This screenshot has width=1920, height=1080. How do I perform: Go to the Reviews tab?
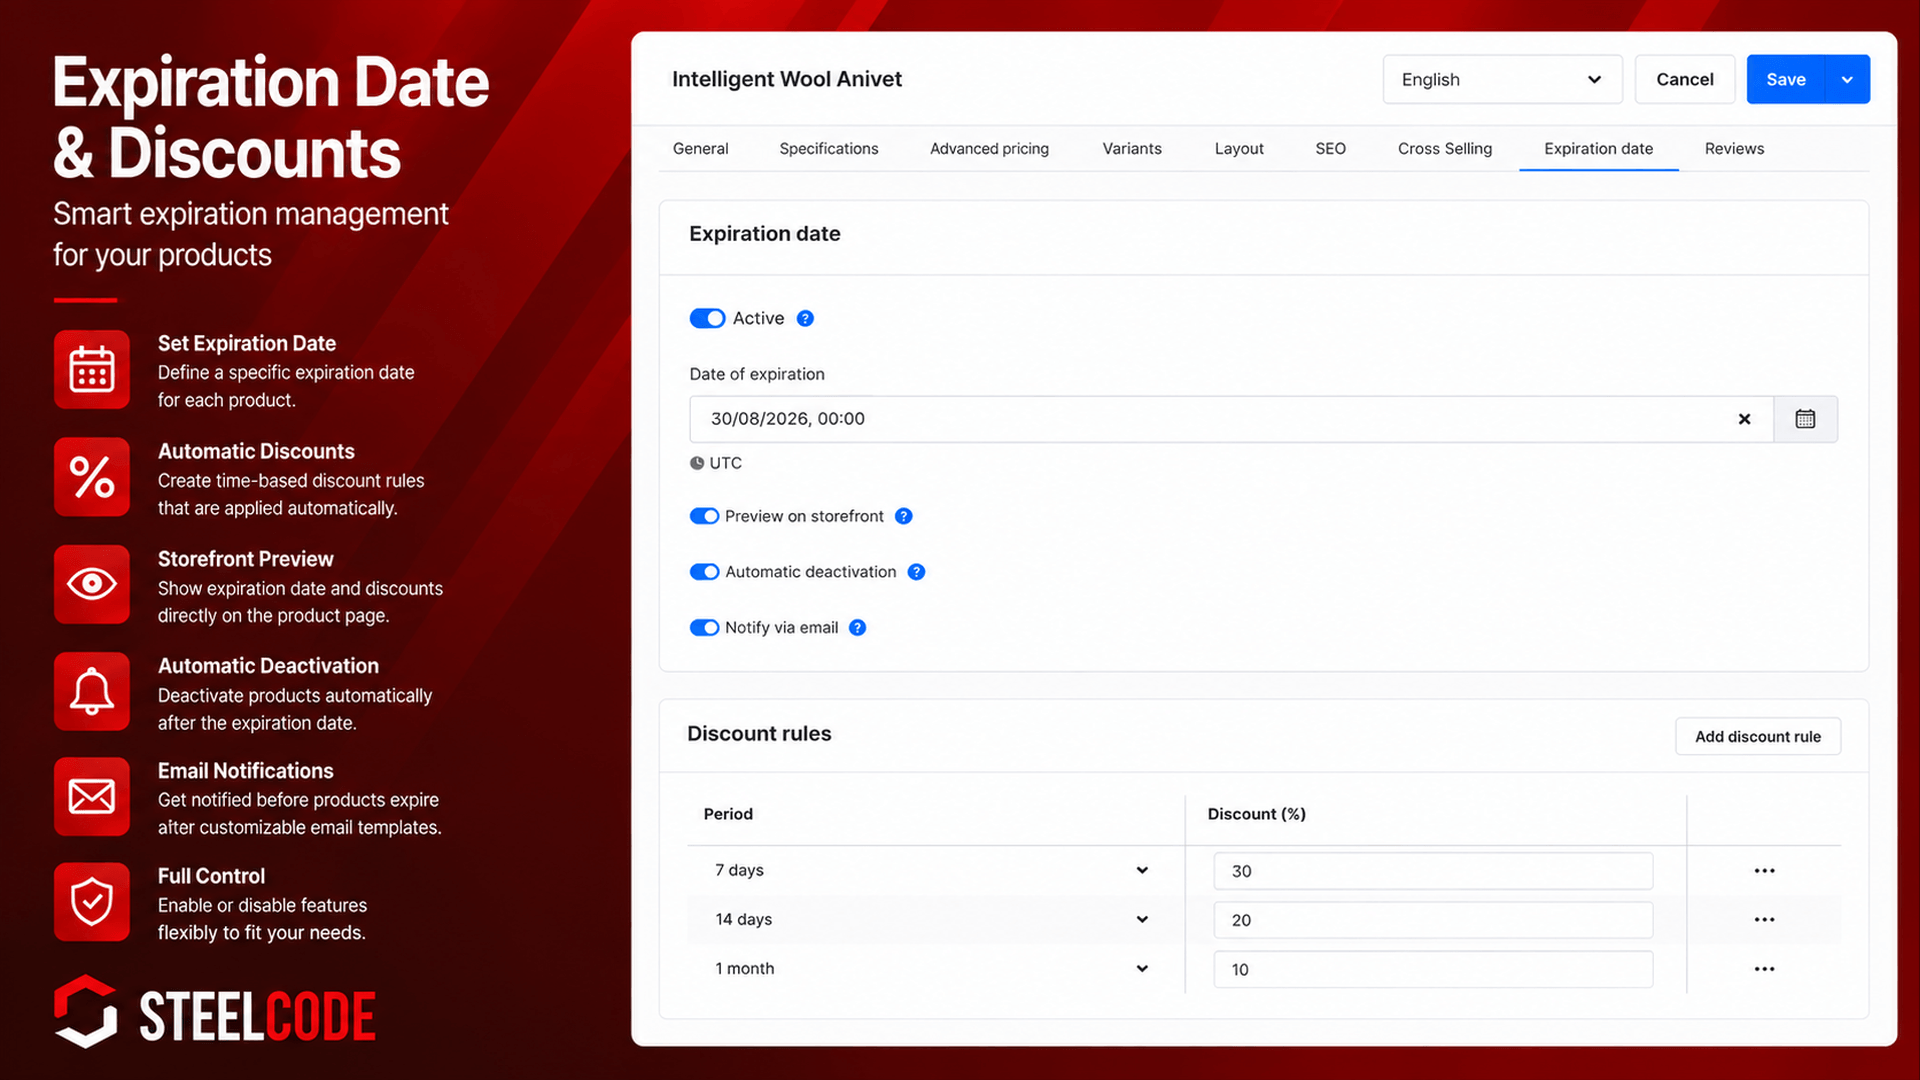tap(1734, 149)
